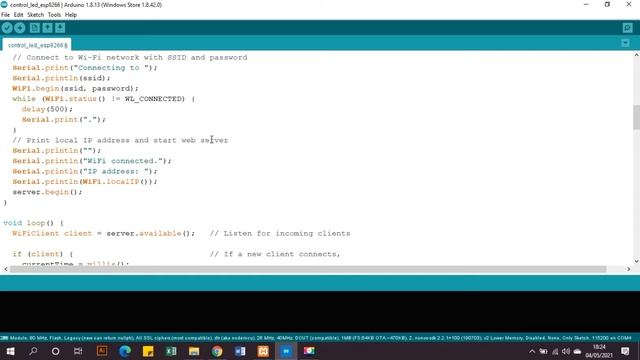Screen dimensions: 640x360
Task: Click the 'Print local IP address' comment line
Action: click(120, 140)
